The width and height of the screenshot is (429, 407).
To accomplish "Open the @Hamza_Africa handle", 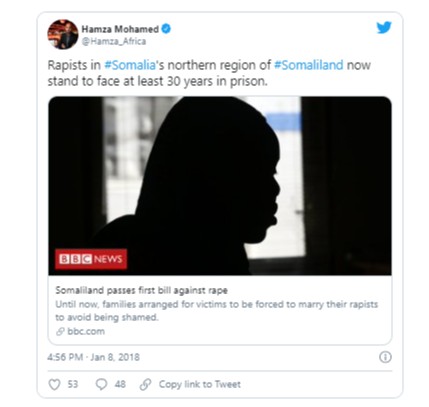I will pyautogui.click(x=114, y=41).
